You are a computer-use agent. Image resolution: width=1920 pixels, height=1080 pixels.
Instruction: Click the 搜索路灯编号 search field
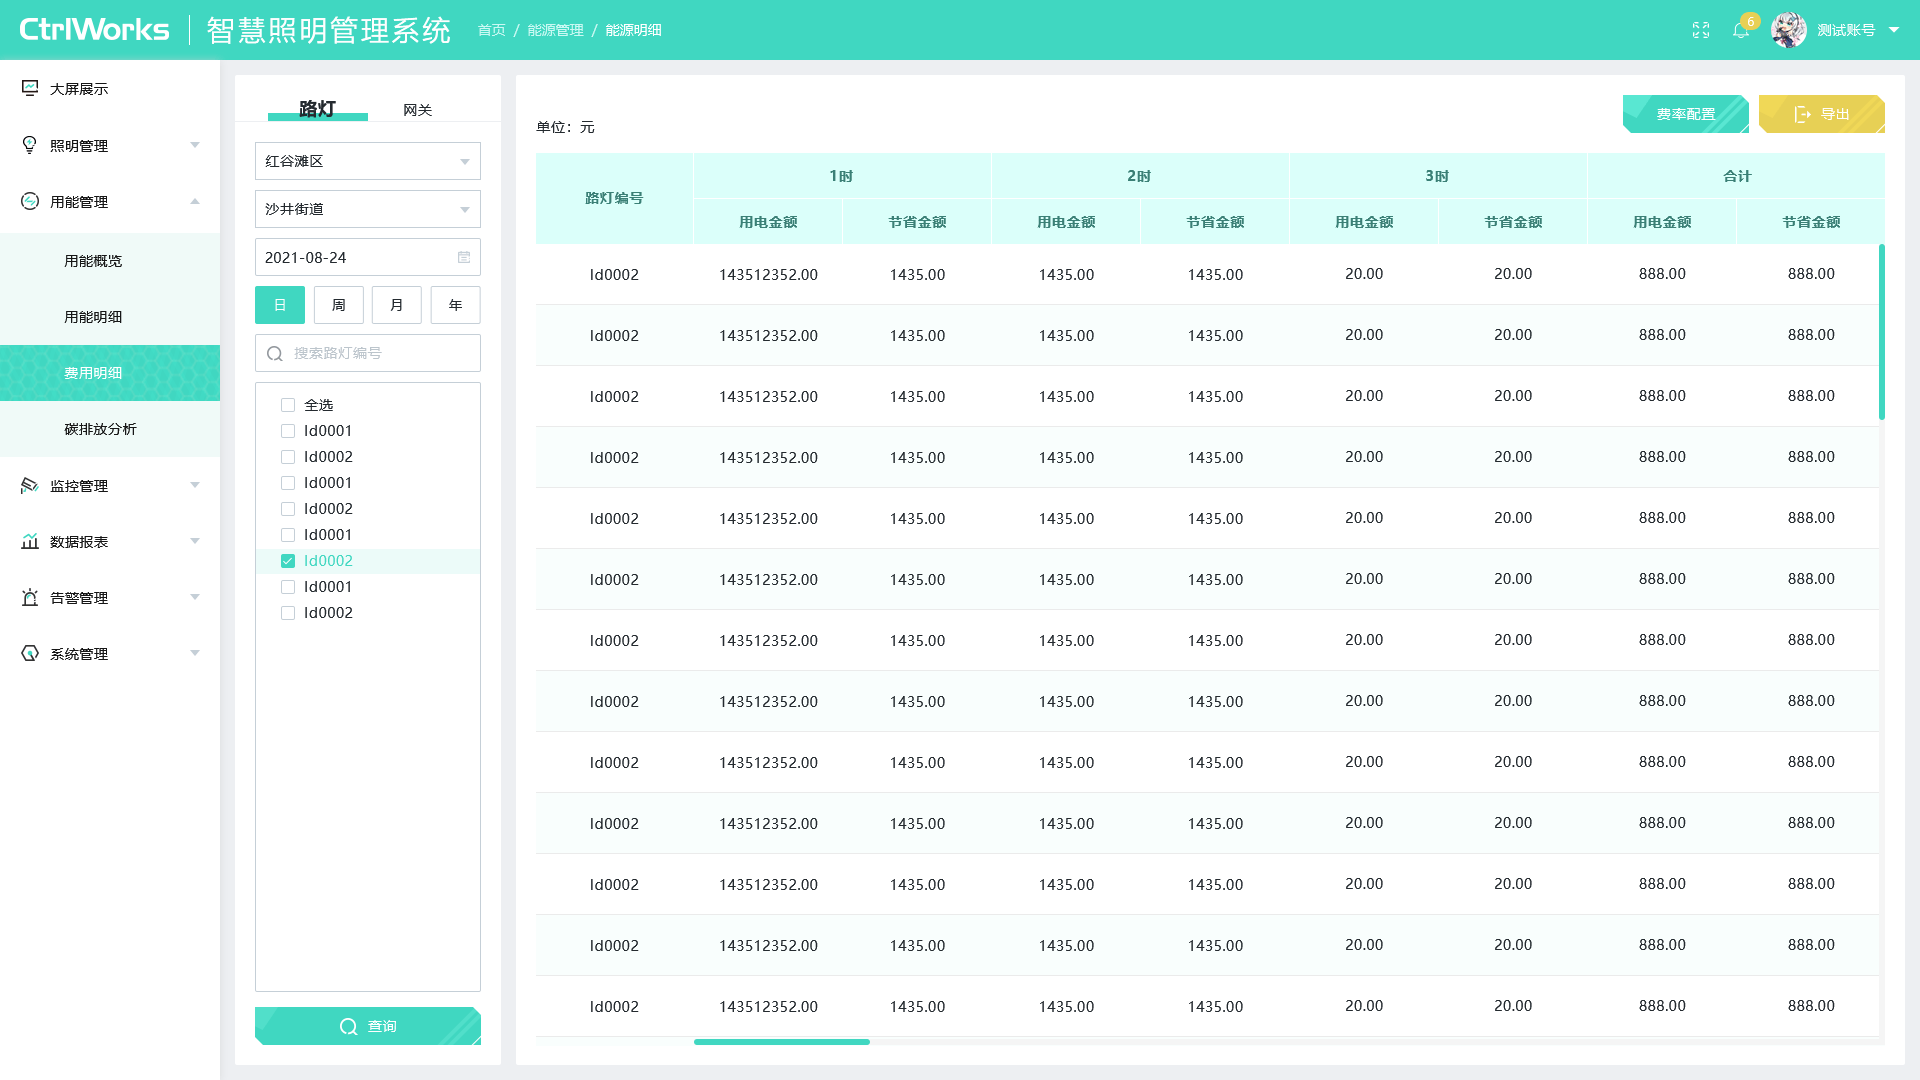(x=368, y=353)
